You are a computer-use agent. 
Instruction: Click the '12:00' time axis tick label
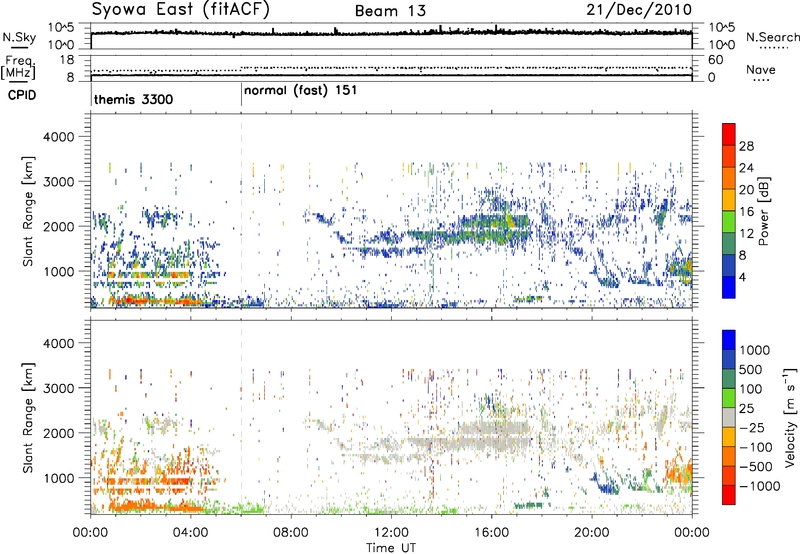tap(391, 533)
